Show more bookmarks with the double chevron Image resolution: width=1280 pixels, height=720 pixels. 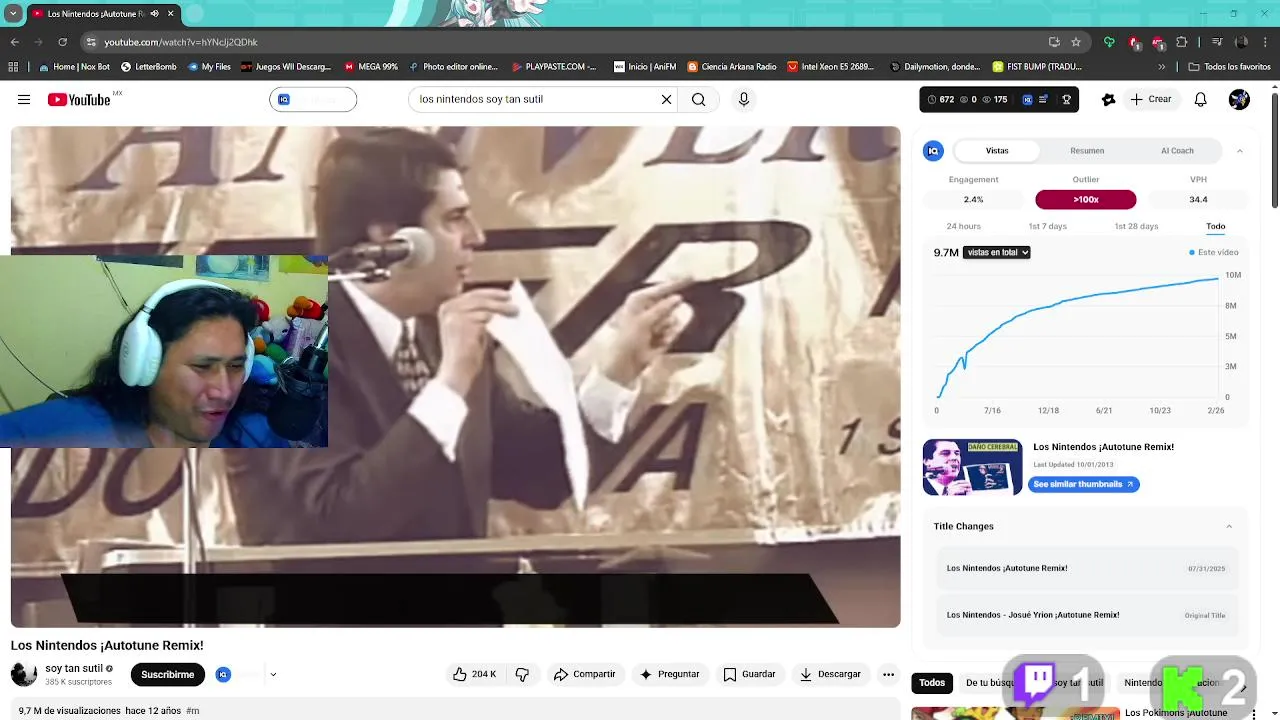tap(1161, 67)
